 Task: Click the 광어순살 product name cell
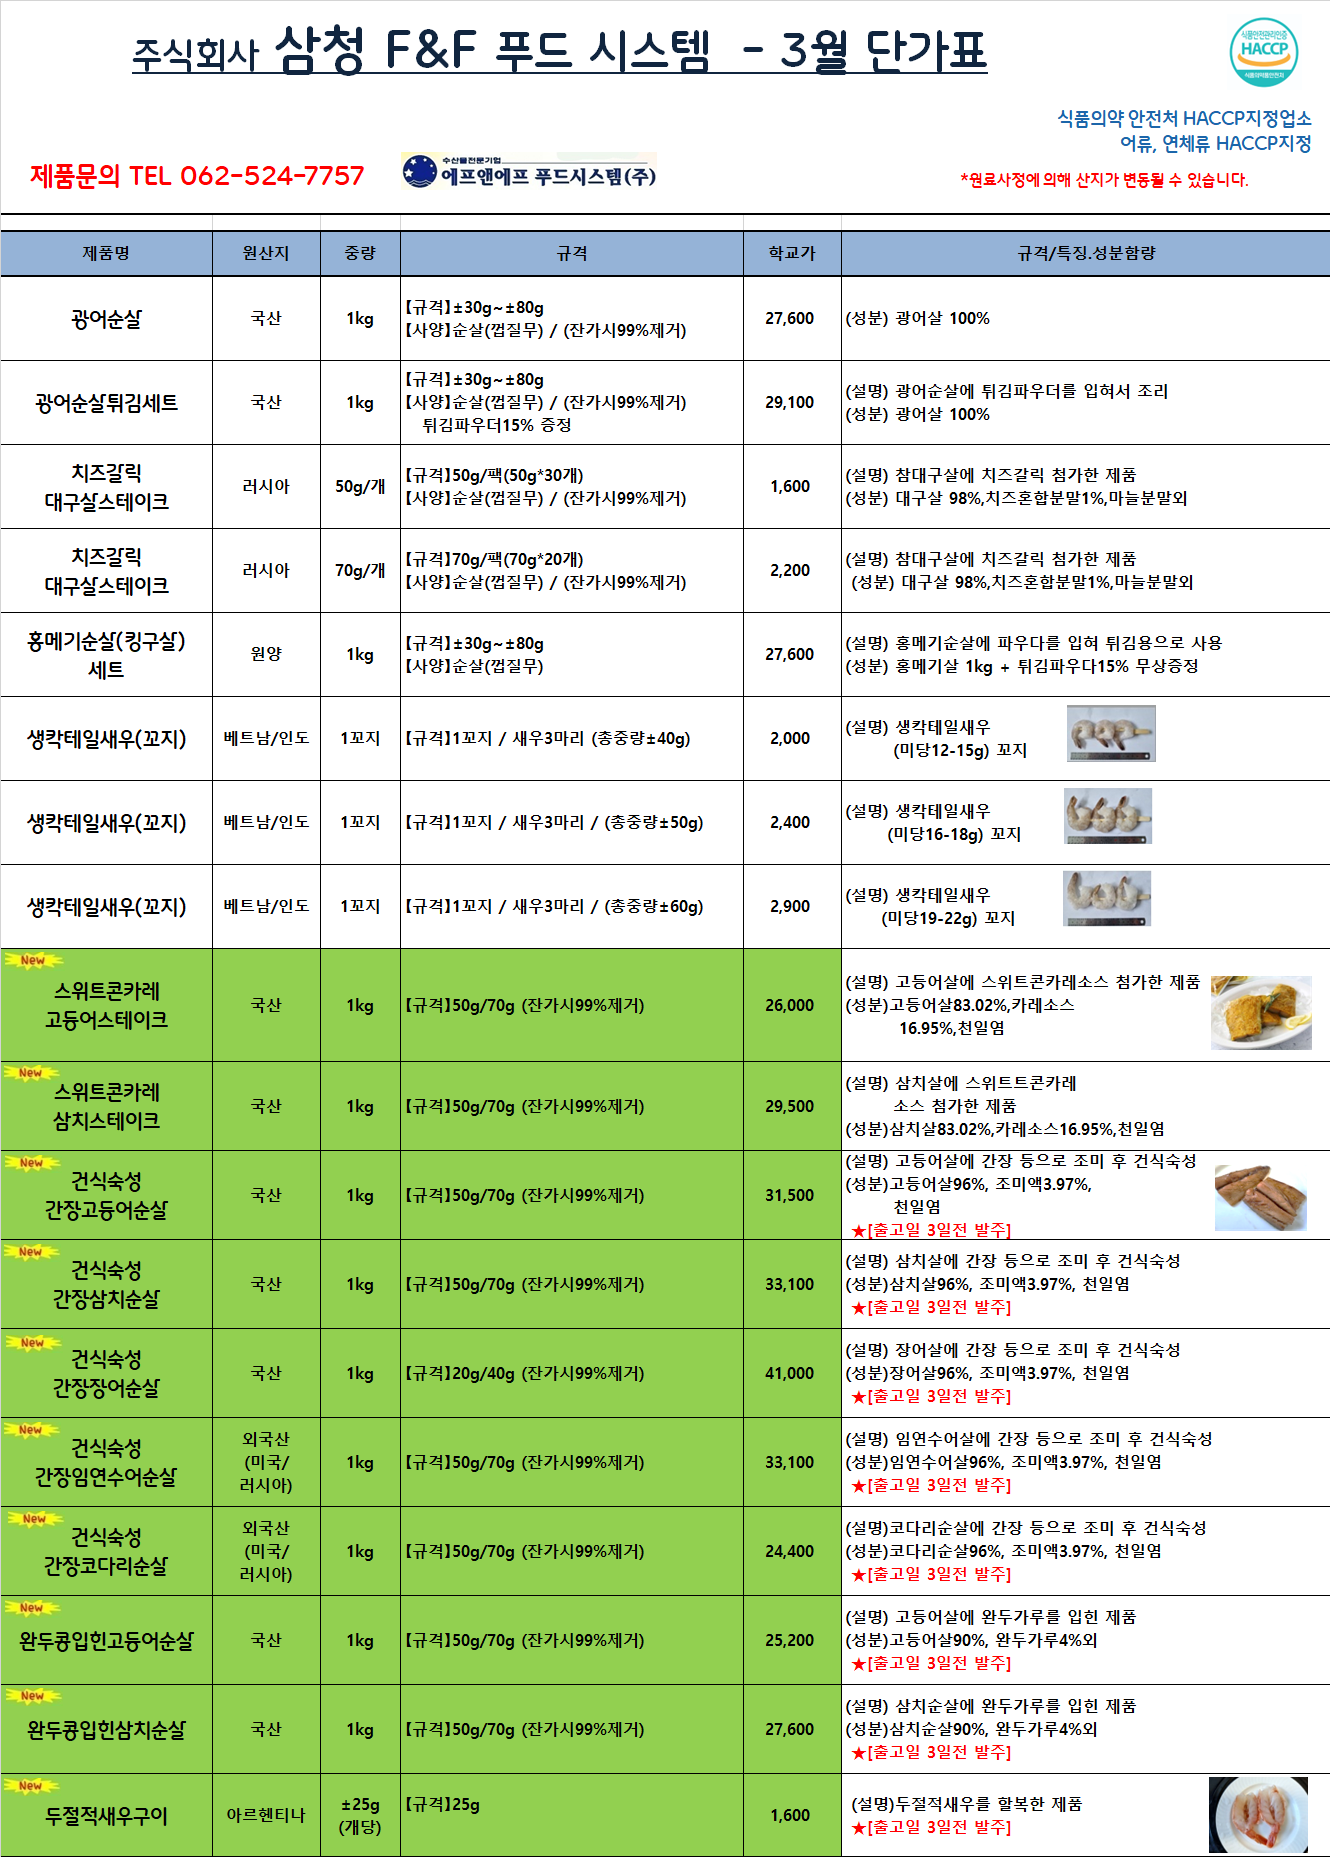[x=106, y=319]
